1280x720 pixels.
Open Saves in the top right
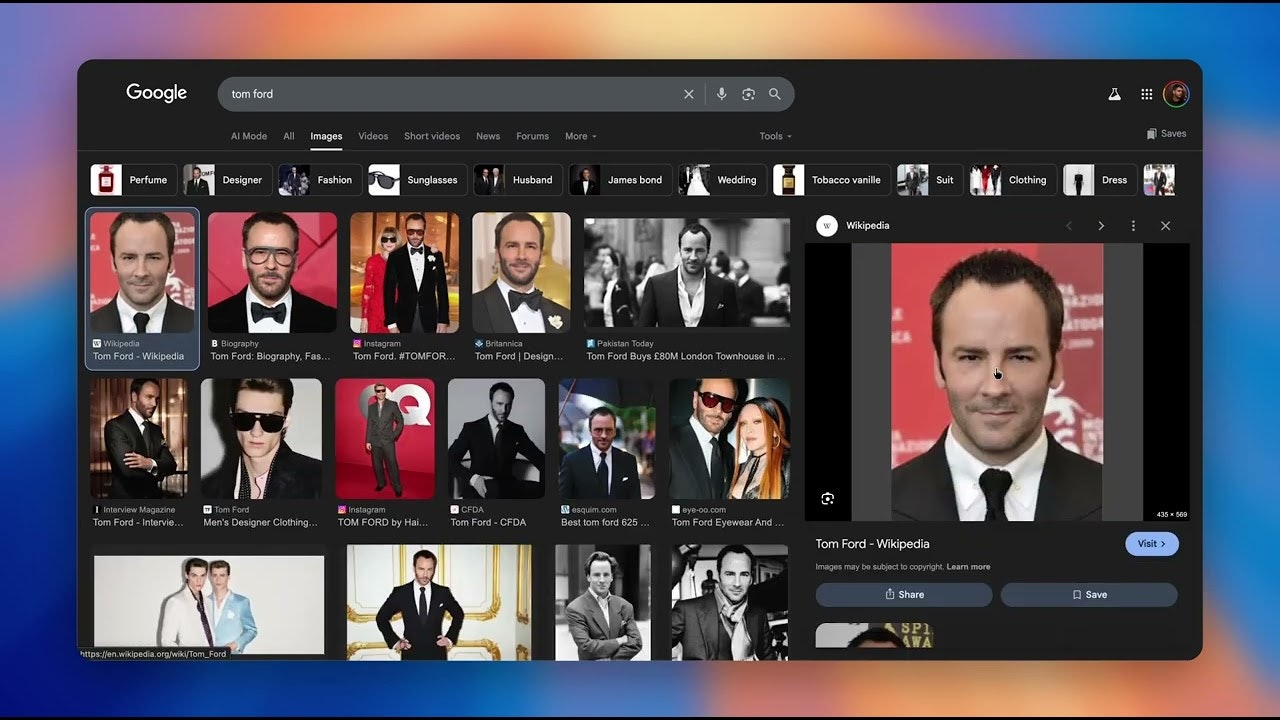(x=1166, y=133)
